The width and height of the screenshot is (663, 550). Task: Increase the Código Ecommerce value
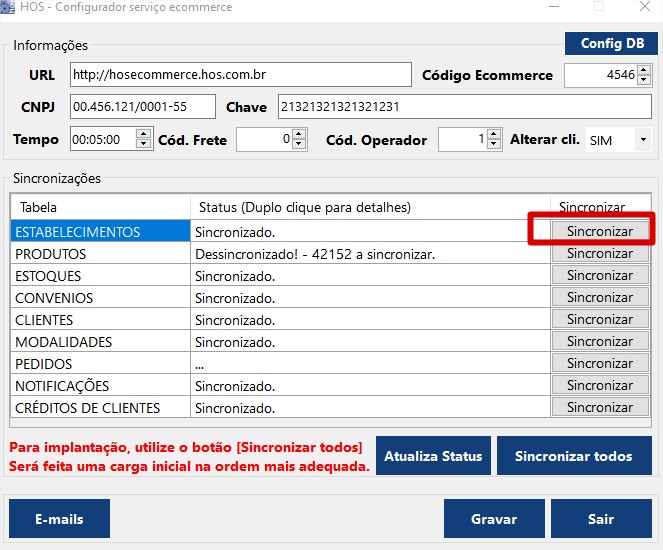644,70
